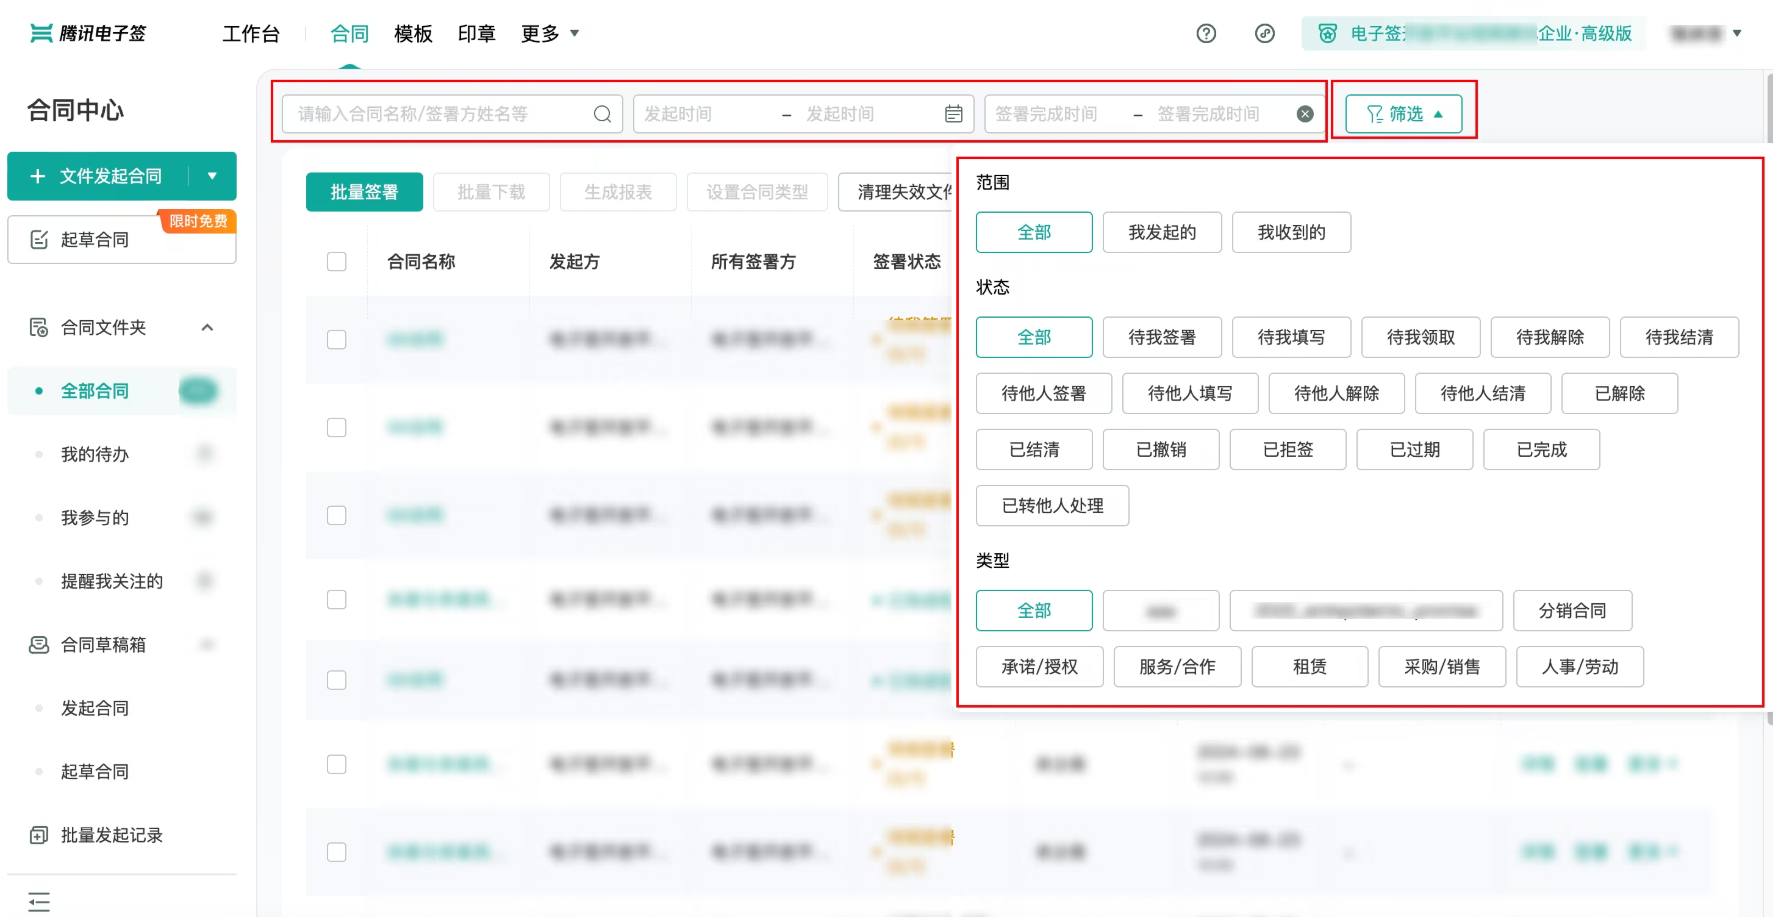Click the 批量下载 button
Image resolution: width=1773 pixels, height=917 pixels.
tap(491, 192)
